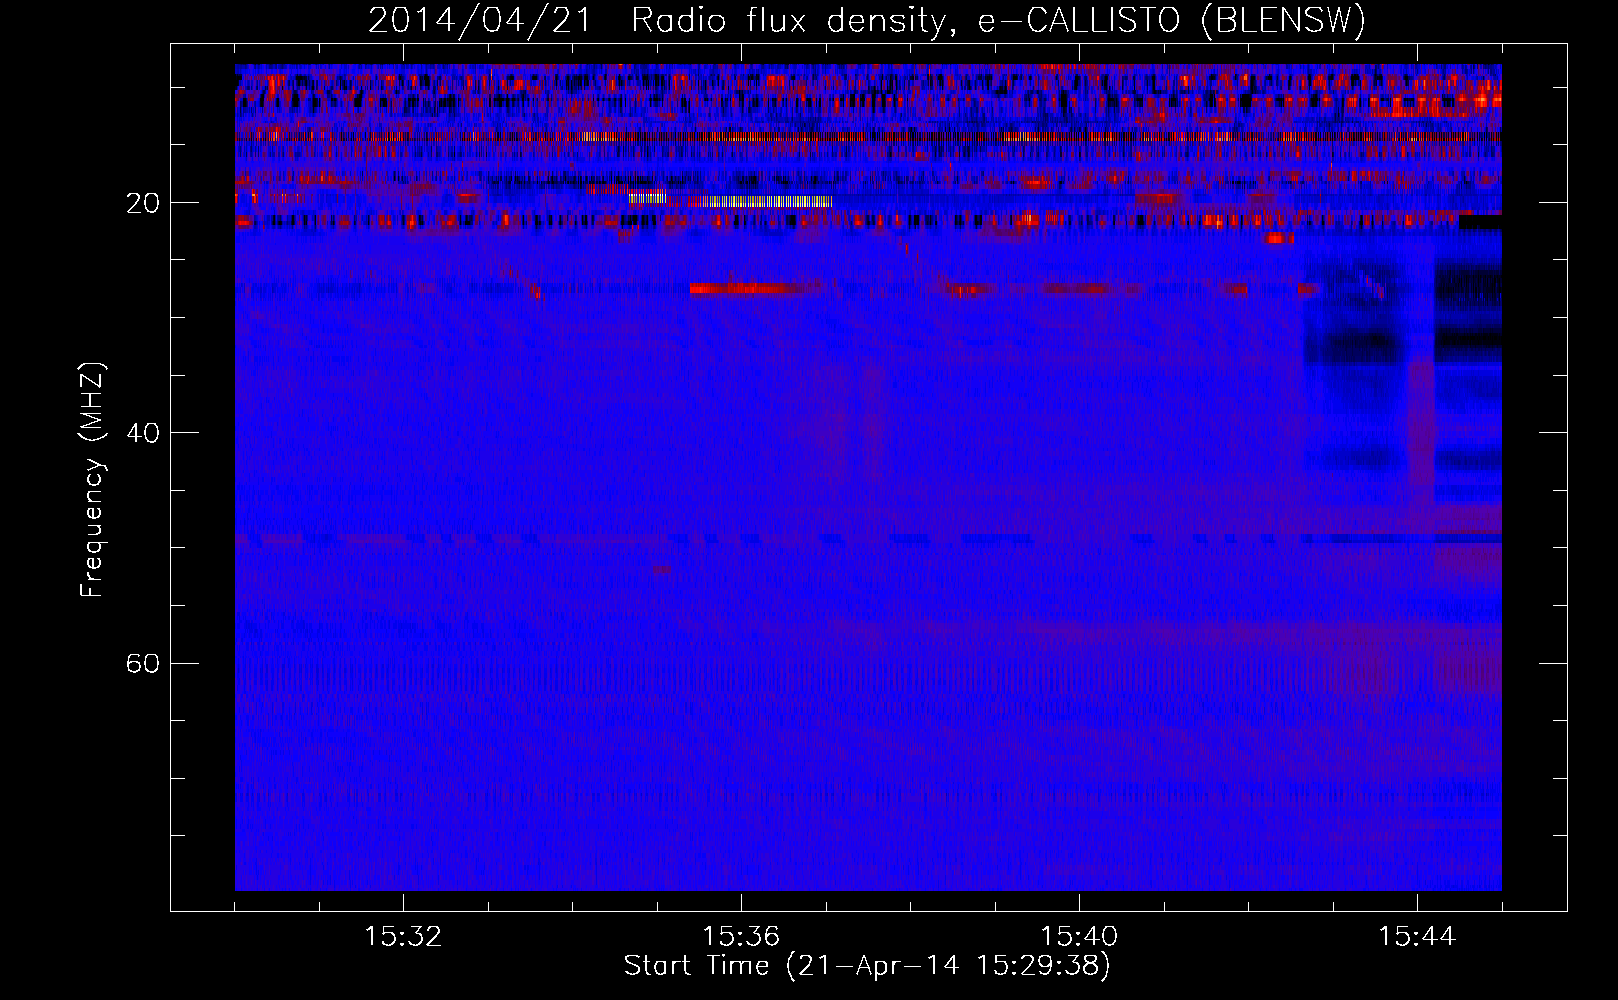
Task: Select the 15:32 time tick label
Action: pyautogui.click(x=403, y=937)
